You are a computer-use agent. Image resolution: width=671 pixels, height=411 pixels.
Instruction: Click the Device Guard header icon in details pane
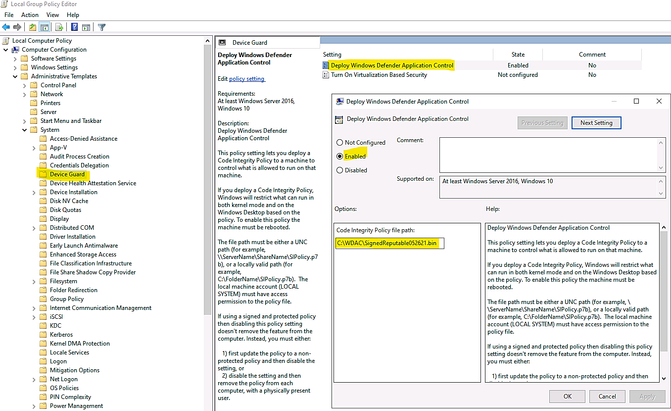click(x=222, y=43)
